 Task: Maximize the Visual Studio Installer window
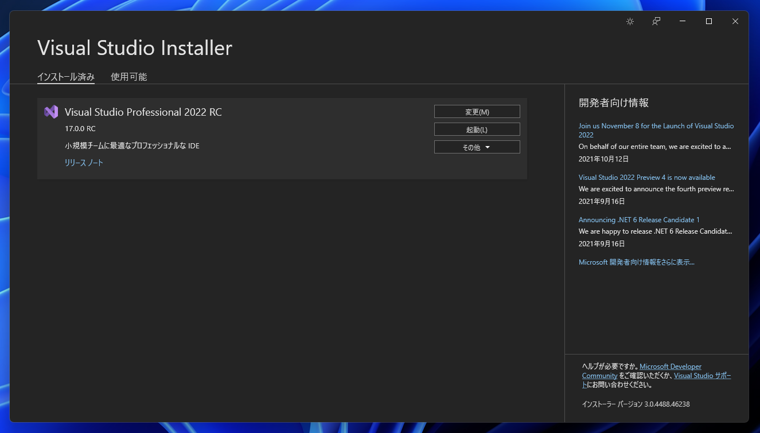click(x=709, y=21)
